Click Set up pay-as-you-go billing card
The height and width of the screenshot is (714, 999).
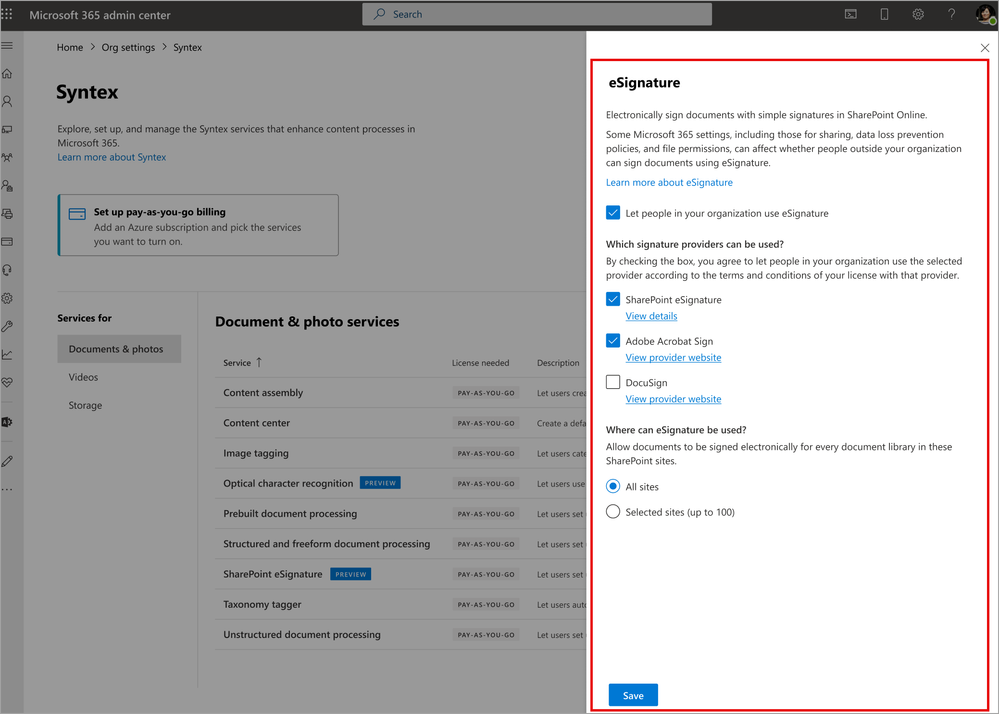pyautogui.click(x=198, y=225)
